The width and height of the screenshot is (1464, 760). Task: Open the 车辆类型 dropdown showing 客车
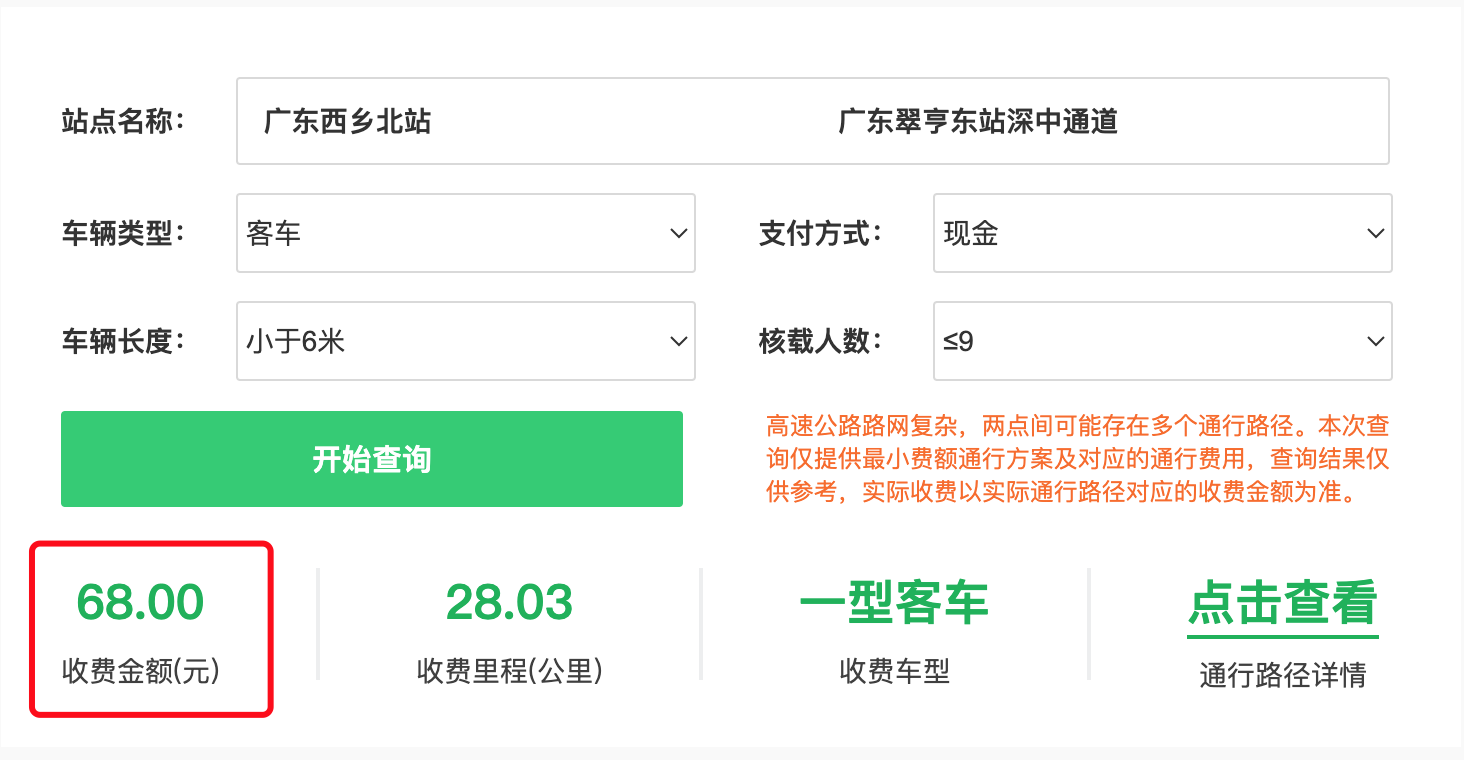[x=465, y=234]
